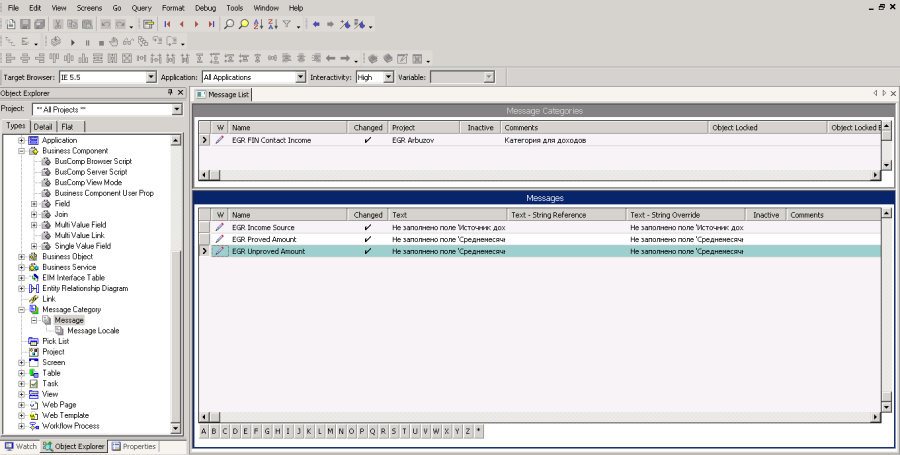The width and height of the screenshot is (900, 455).
Task: Click the New Record toolbar icon
Action: click(11, 24)
